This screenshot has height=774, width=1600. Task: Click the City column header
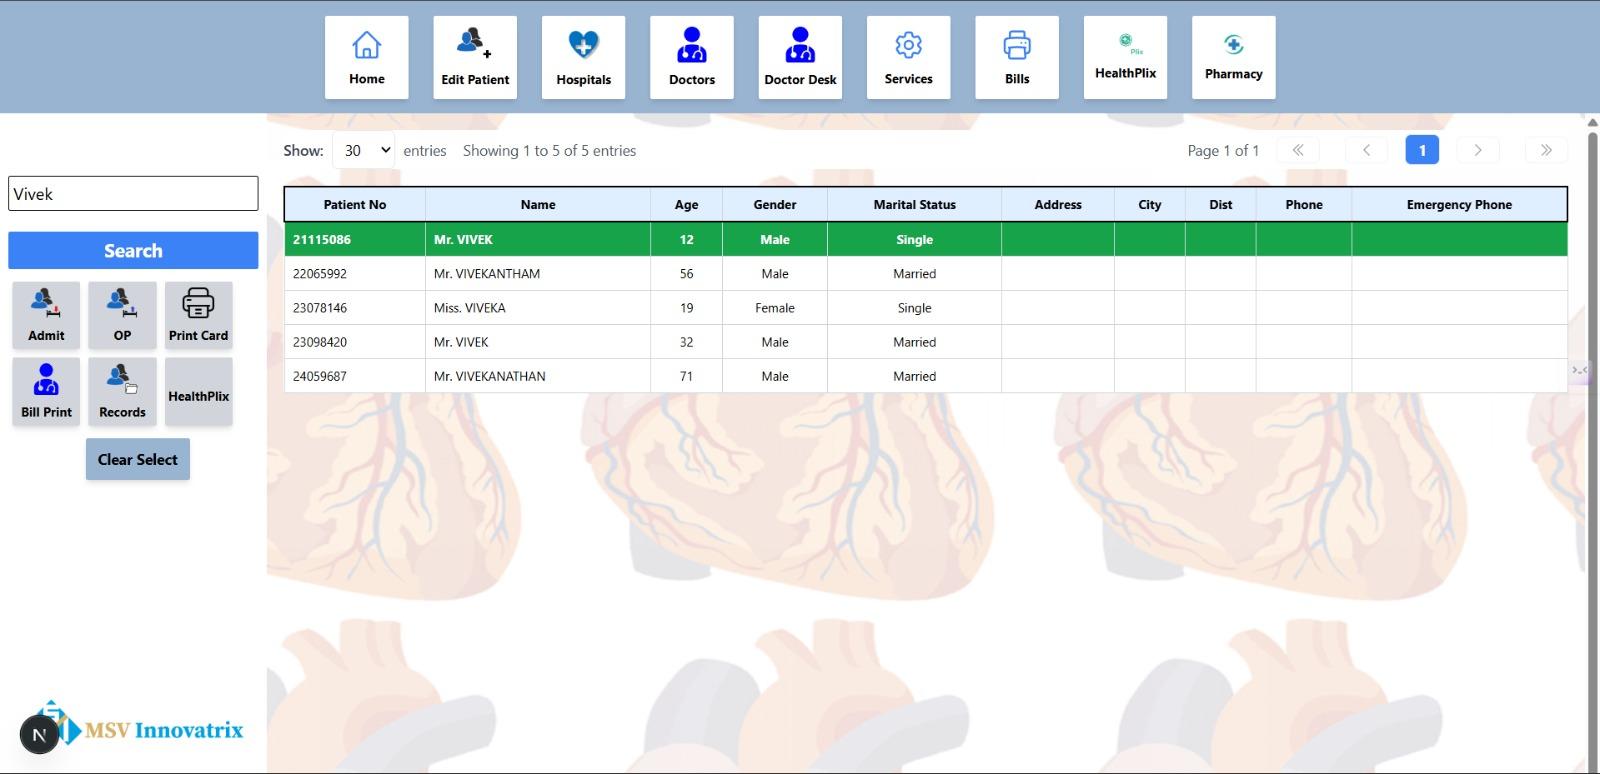[1150, 204]
